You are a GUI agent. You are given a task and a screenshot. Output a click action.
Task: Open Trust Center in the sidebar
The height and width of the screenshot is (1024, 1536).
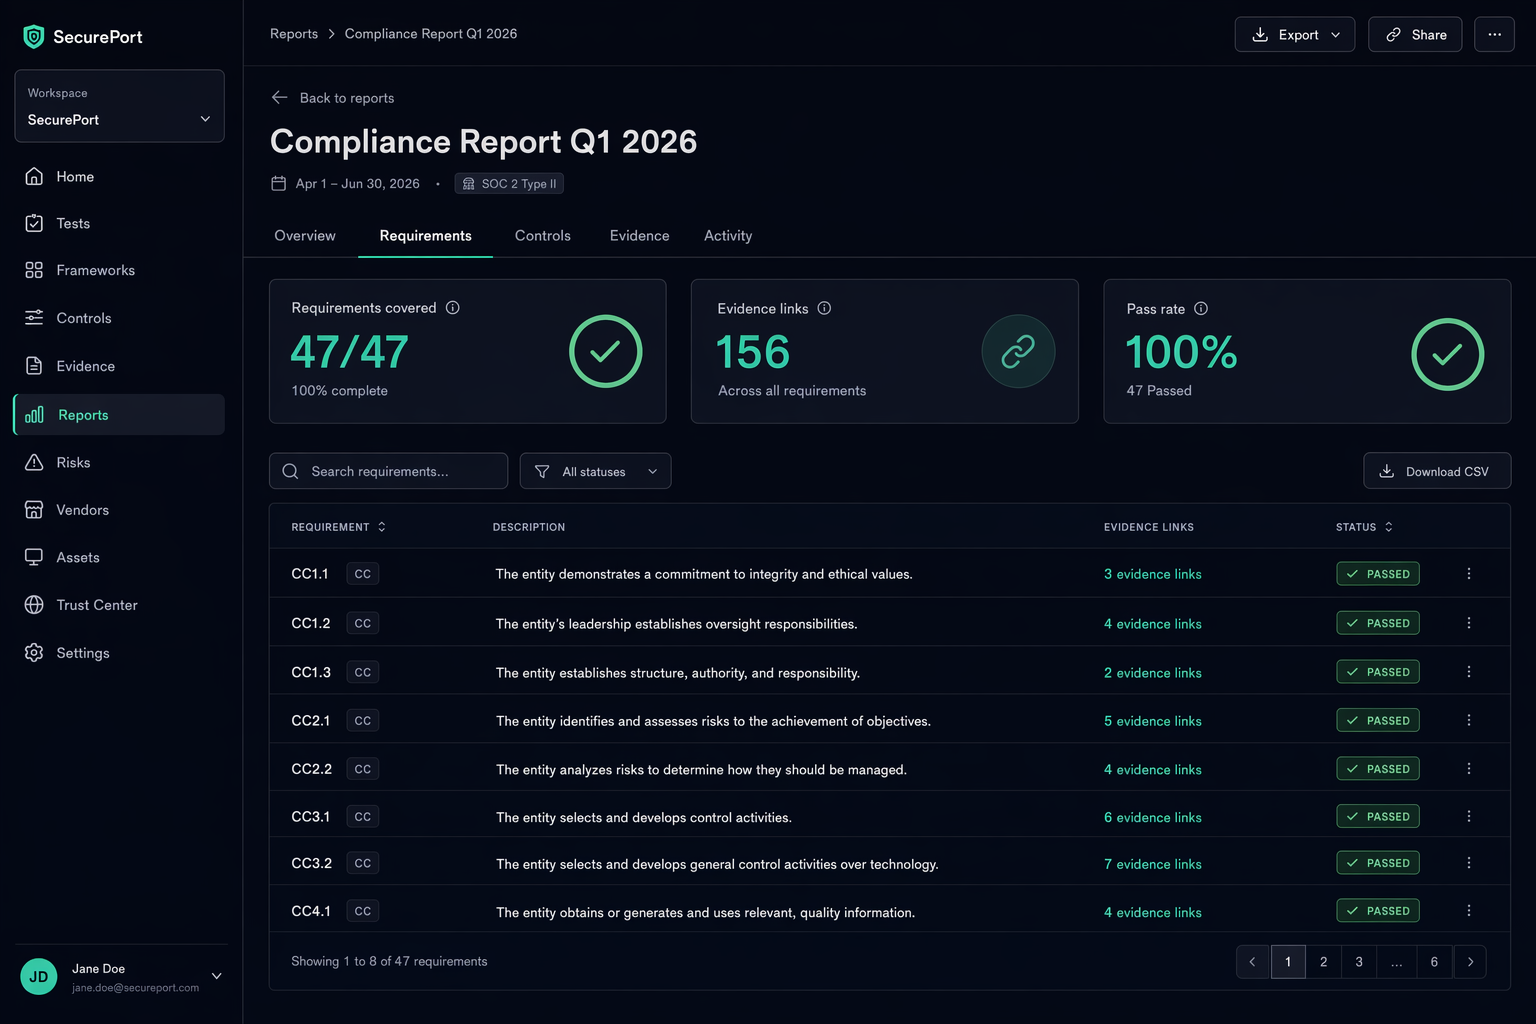click(x=119, y=605)
